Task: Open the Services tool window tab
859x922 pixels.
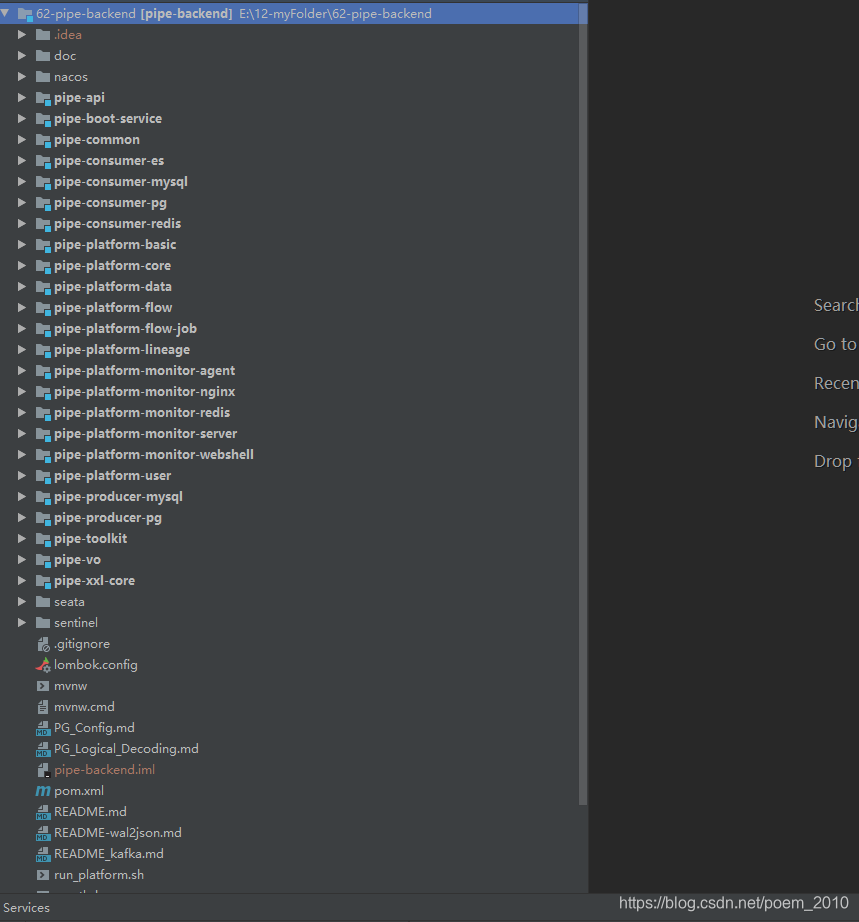Action: coord(26,908)
